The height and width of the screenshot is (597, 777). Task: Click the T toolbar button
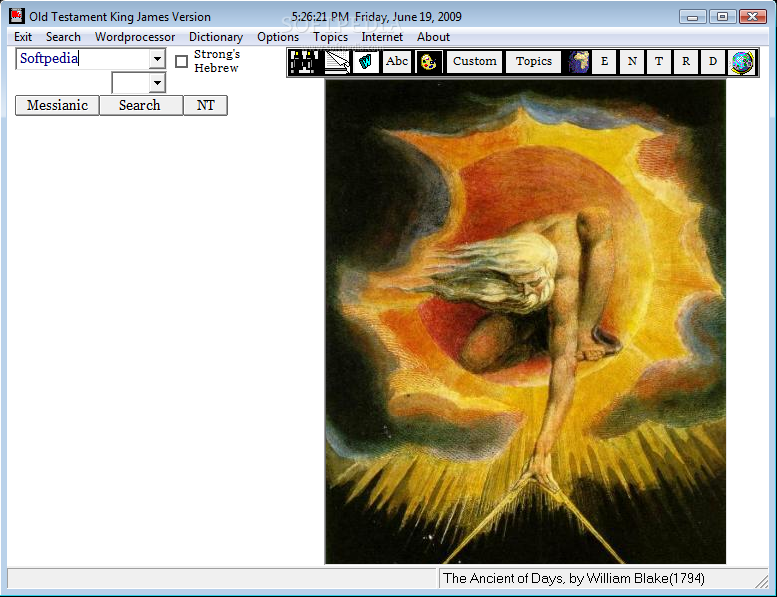(x=659, y=62)
